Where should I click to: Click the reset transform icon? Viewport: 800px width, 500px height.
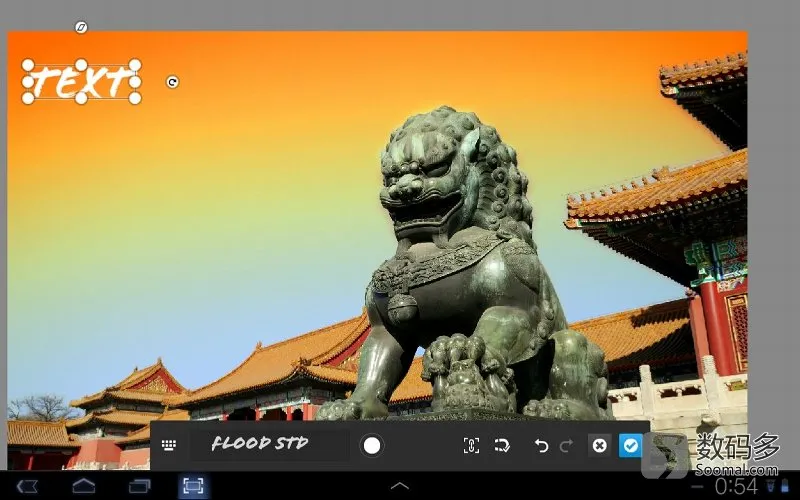(502, 445)
